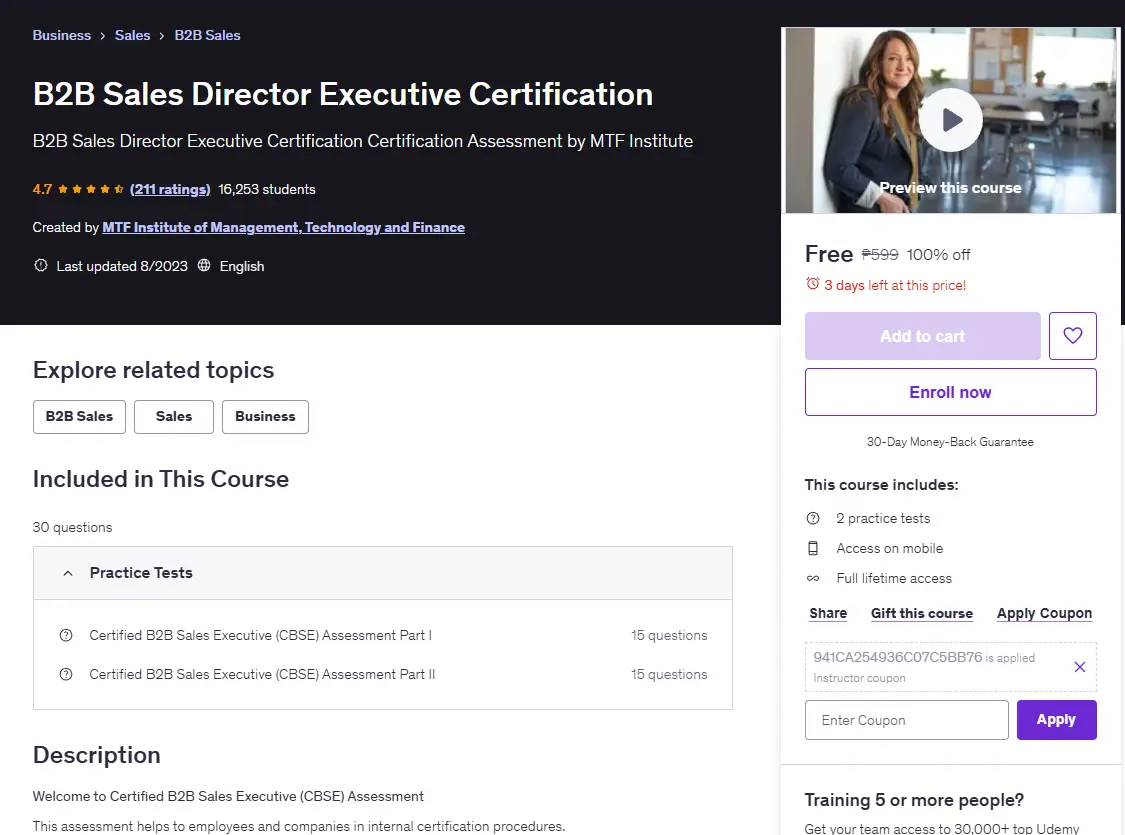Viewport: 1125px width, 835px height.
Task: Open the Business breadcrumb link
Action: point(62,35)
